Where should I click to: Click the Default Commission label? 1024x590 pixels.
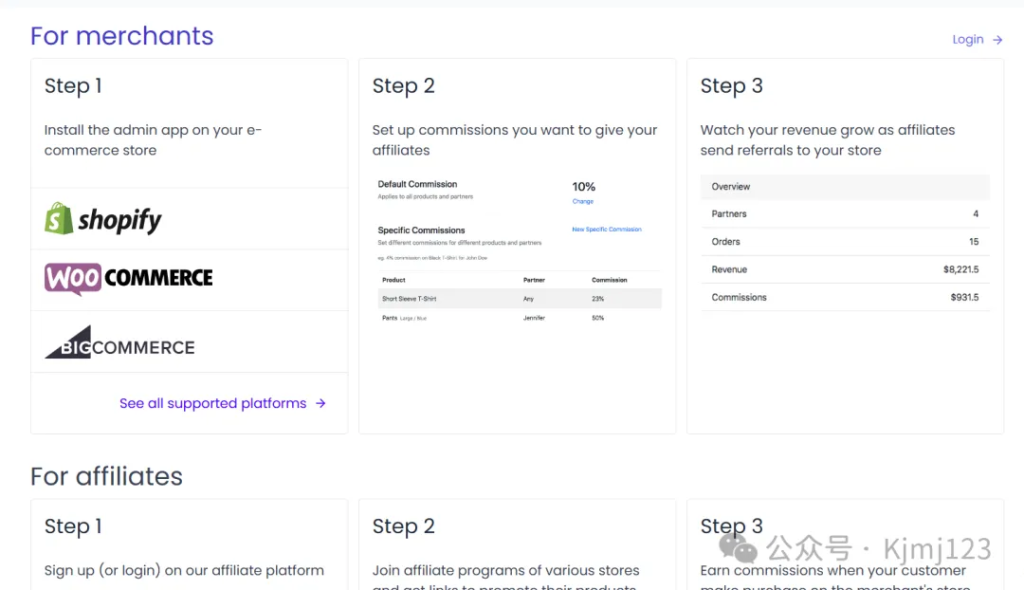pos(417,184)
